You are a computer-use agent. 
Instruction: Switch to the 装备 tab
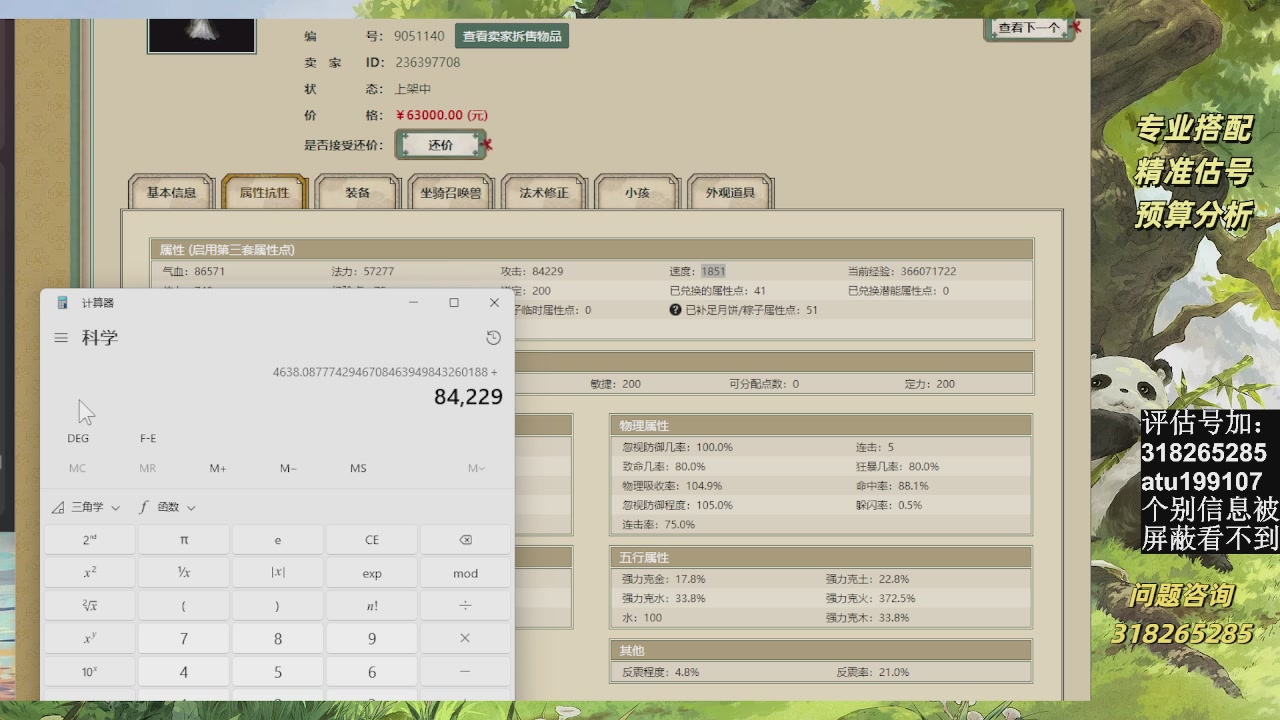(x=357, y=193)
